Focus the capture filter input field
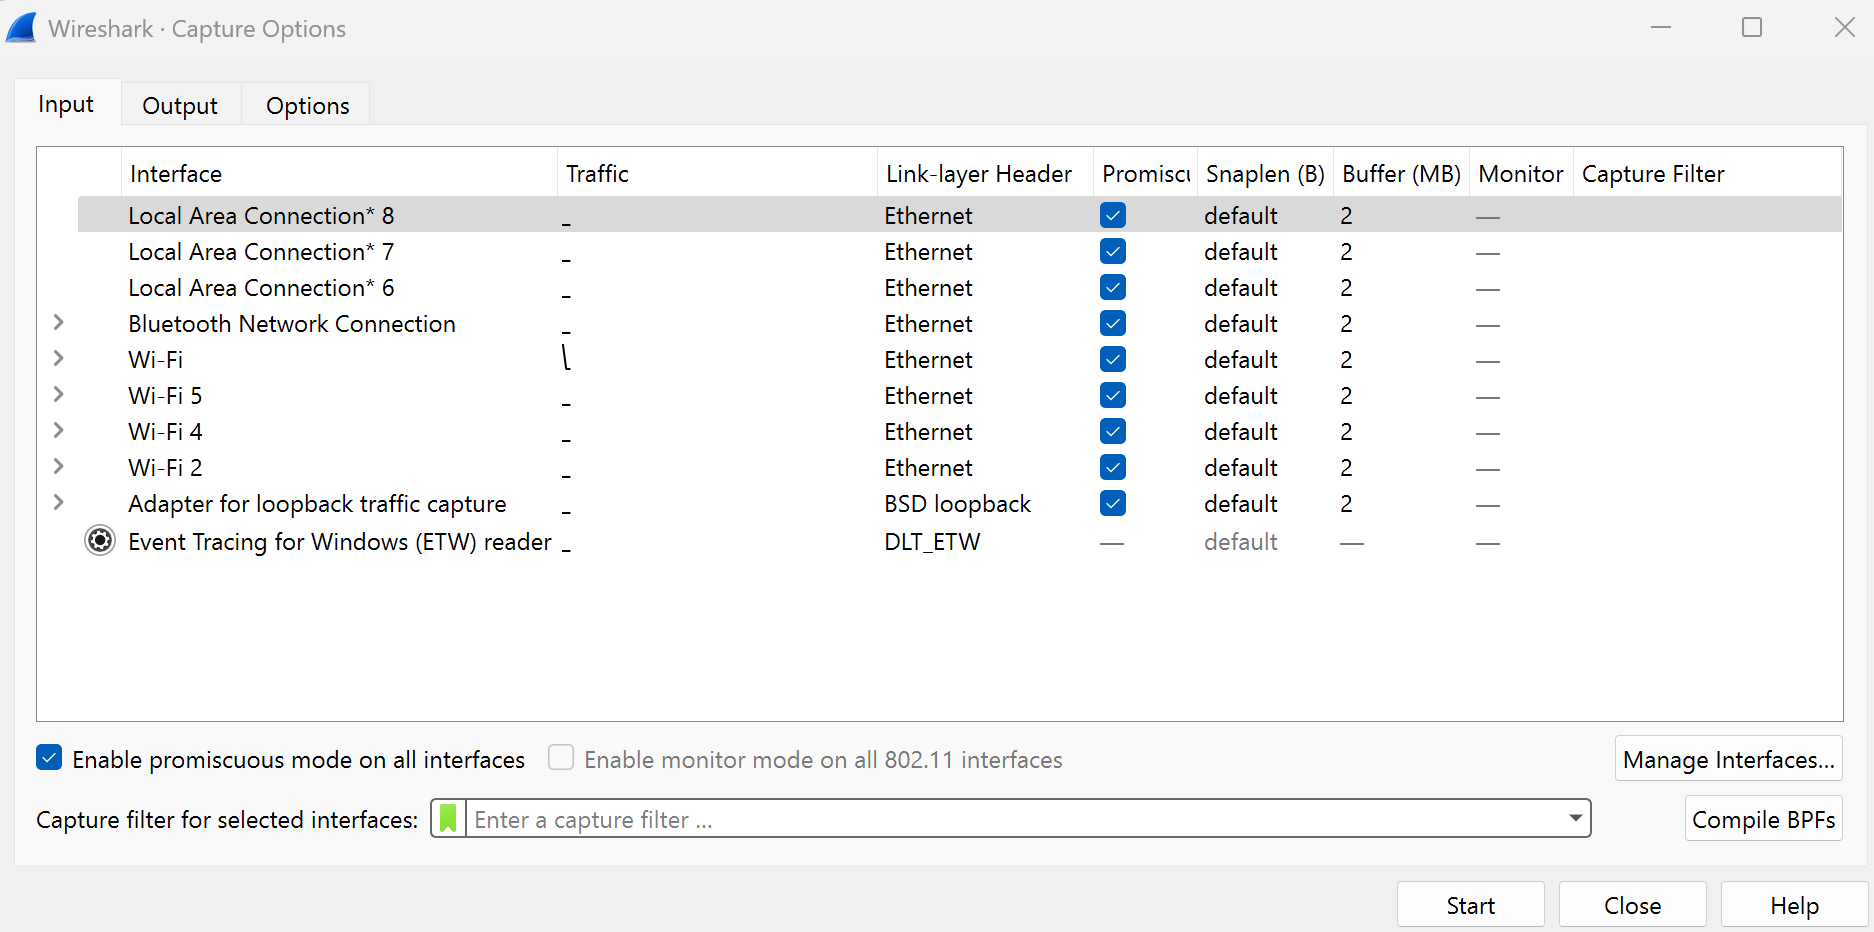 click(x=1015, y=819)
